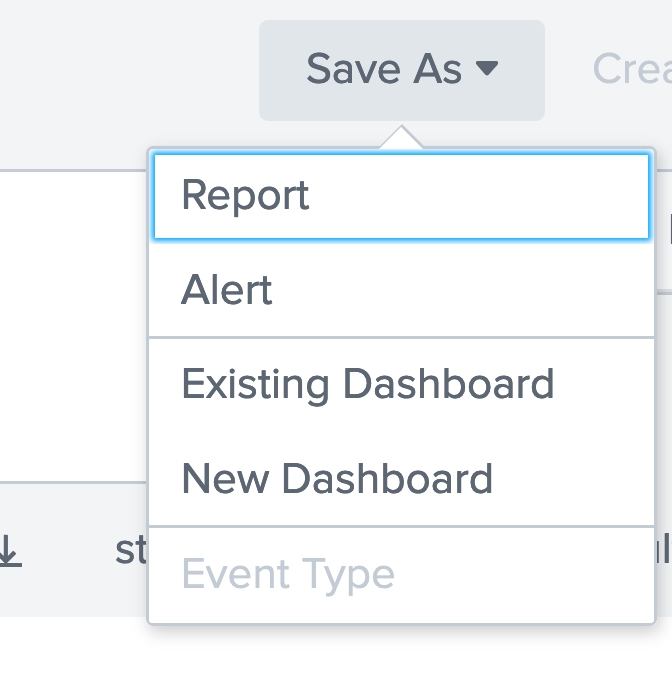Screen dimensions: 672x690
Task: Click the disabled Event Type save option
Action: coord(288,574)
